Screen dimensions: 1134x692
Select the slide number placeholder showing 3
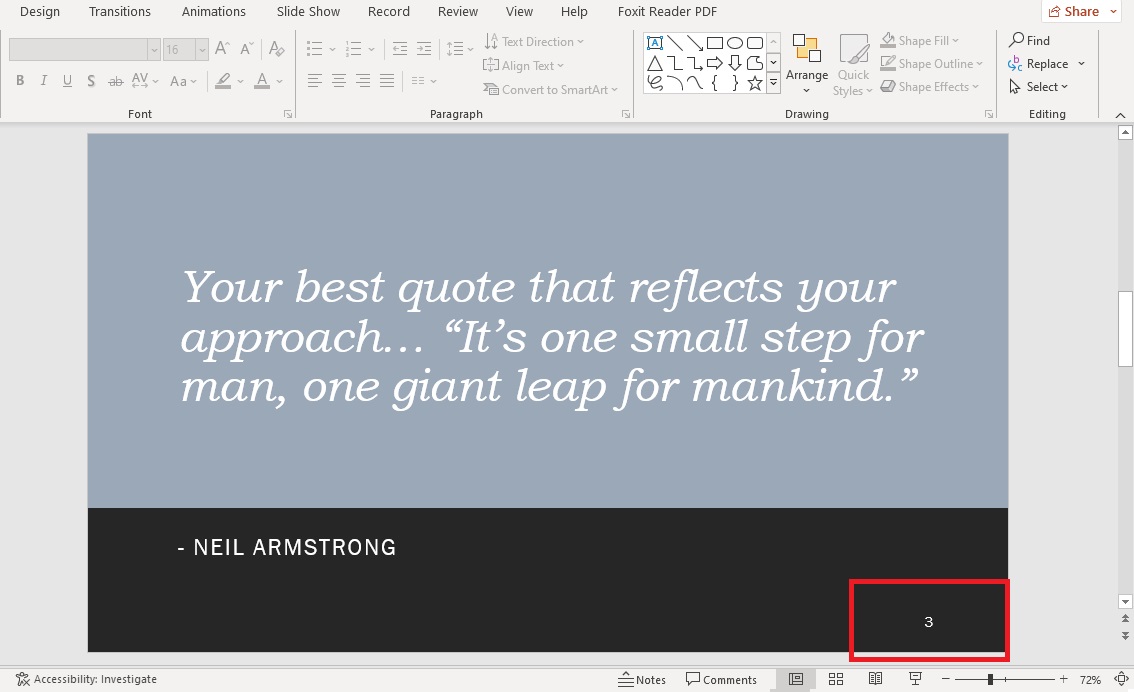coord(928,620)
